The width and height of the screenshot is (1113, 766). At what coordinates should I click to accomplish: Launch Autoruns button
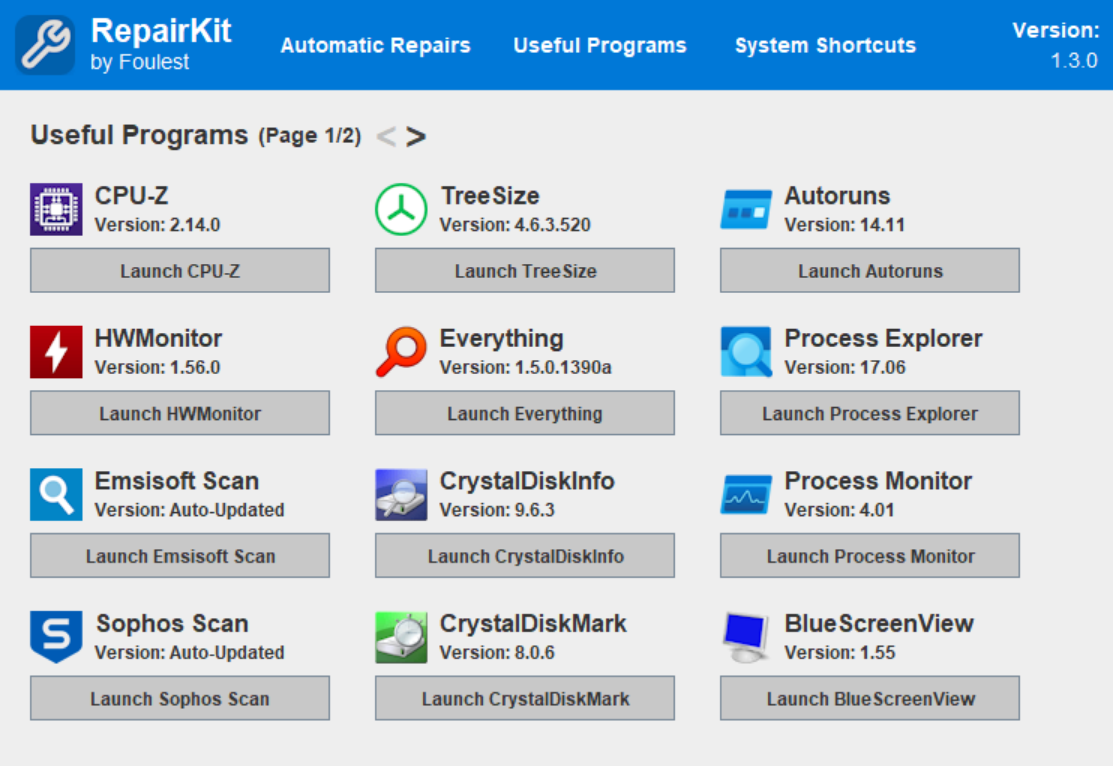(870, 270)
